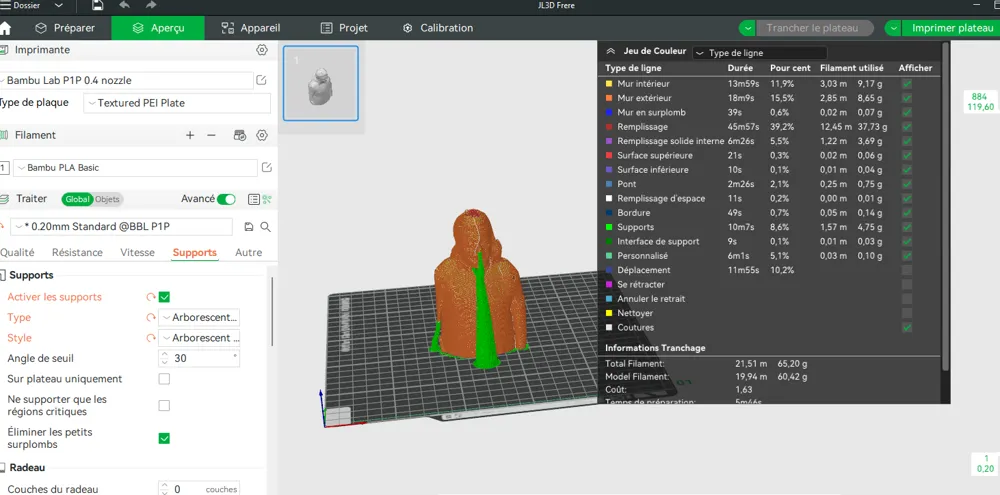The width and height of the screenshot is (1000, 495).
Task: Click the Supports green color swatch
Action: [x=608, y=227]
